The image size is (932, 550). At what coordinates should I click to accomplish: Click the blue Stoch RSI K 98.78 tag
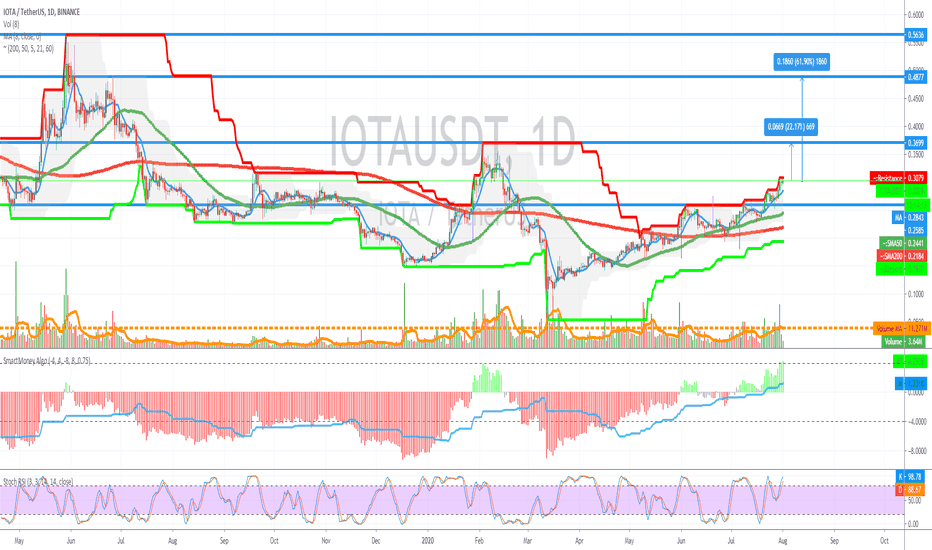910,477
